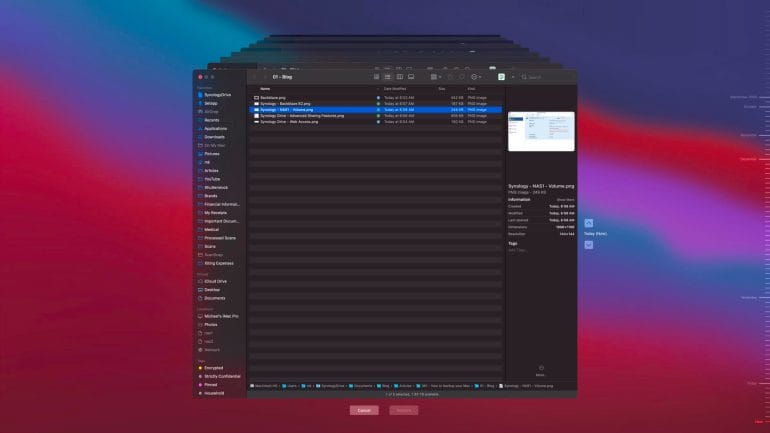
Task: Click the green document app icon in toolbar
Action: coord(501,77)
